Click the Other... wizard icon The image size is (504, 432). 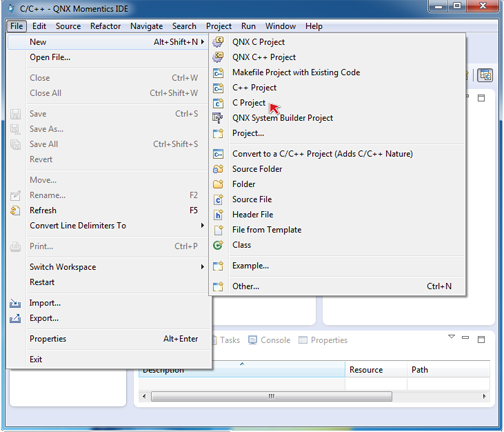point(218,286)
